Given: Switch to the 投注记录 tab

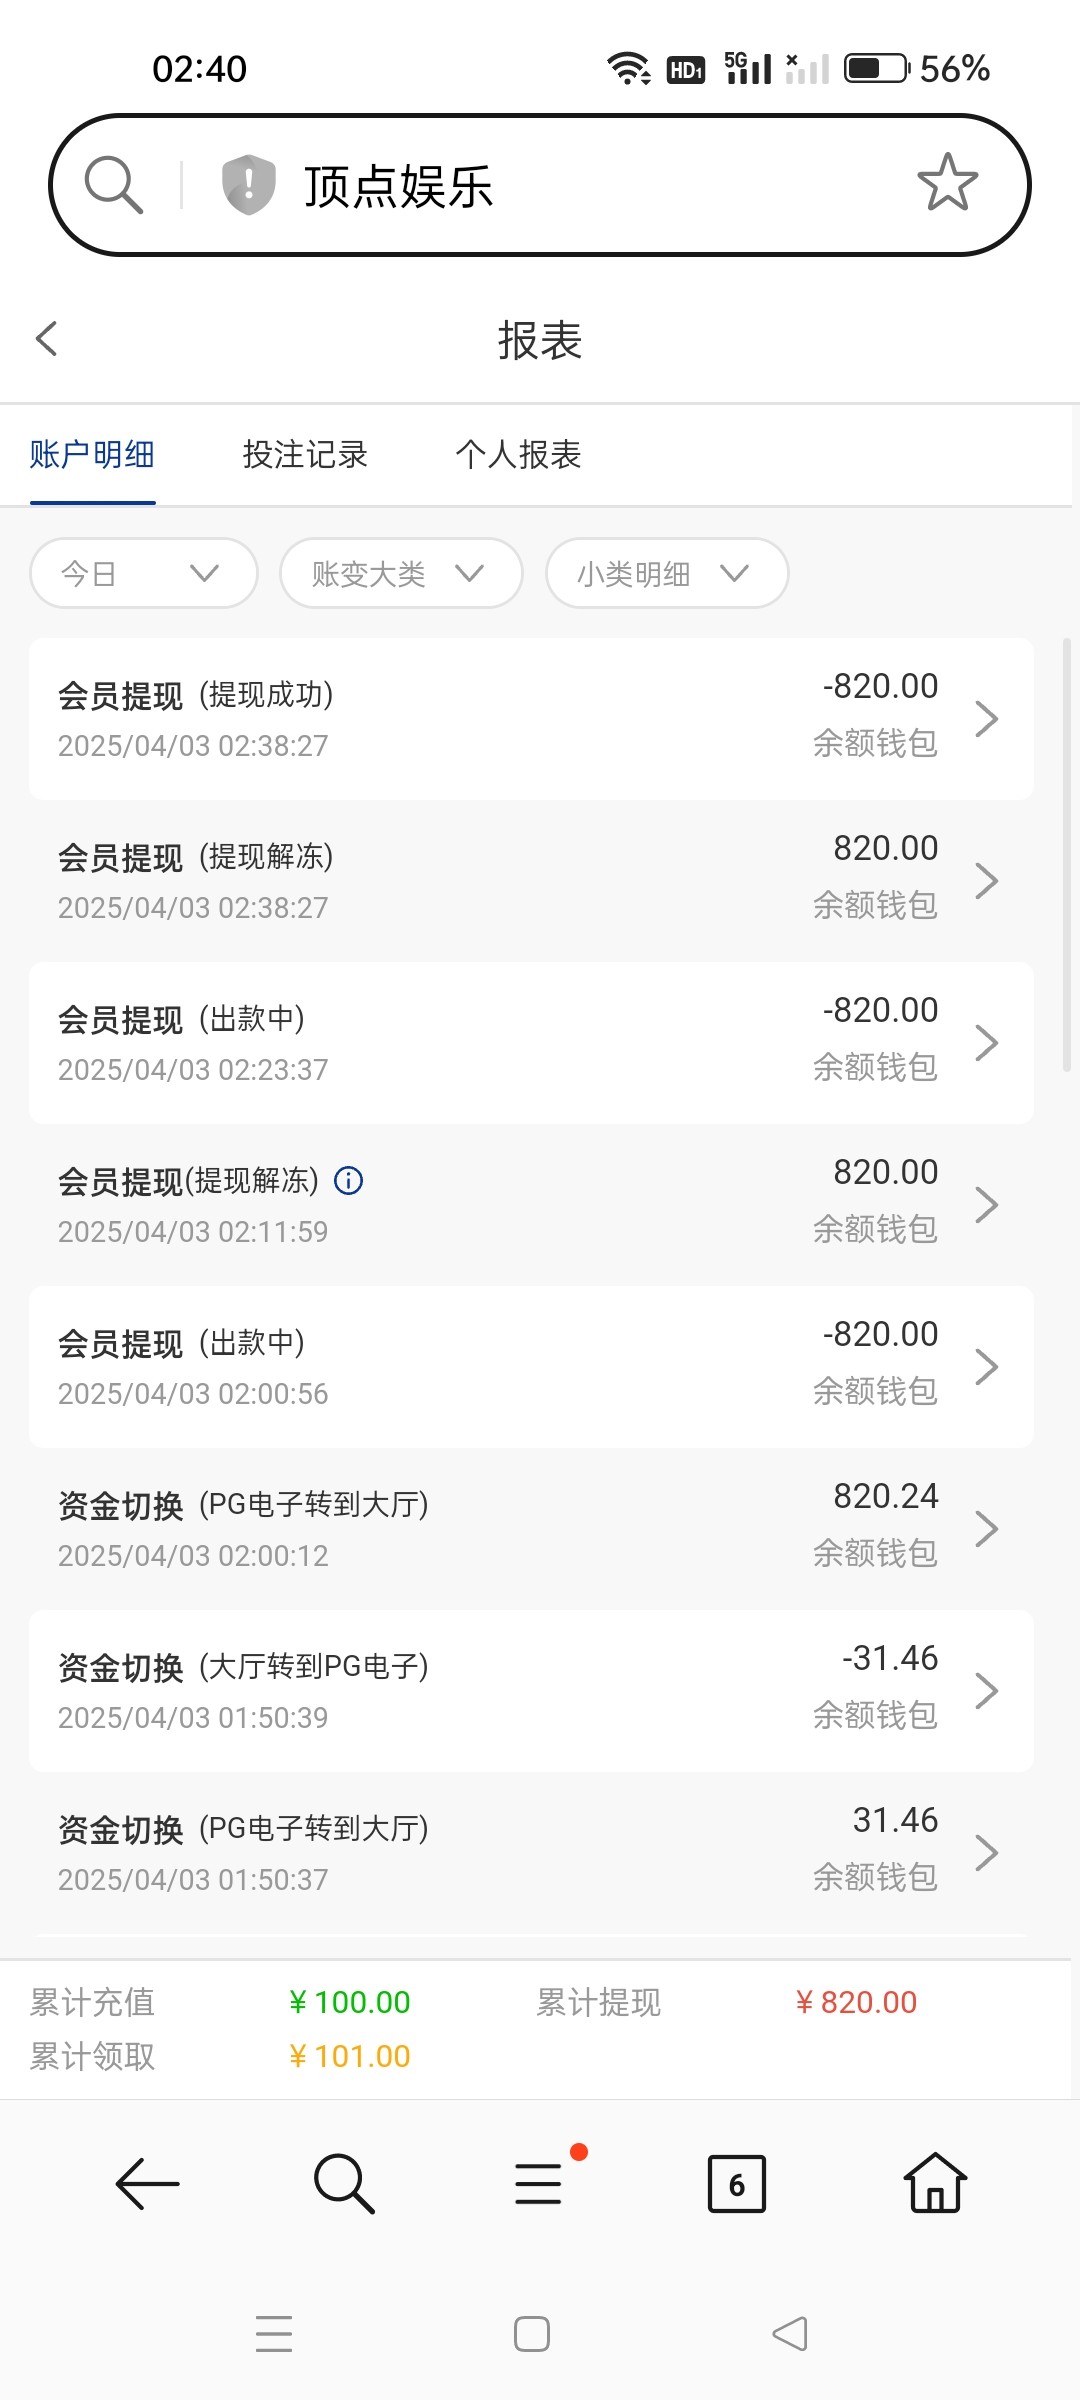Looking at the screenshot, I should coord(305,455).
